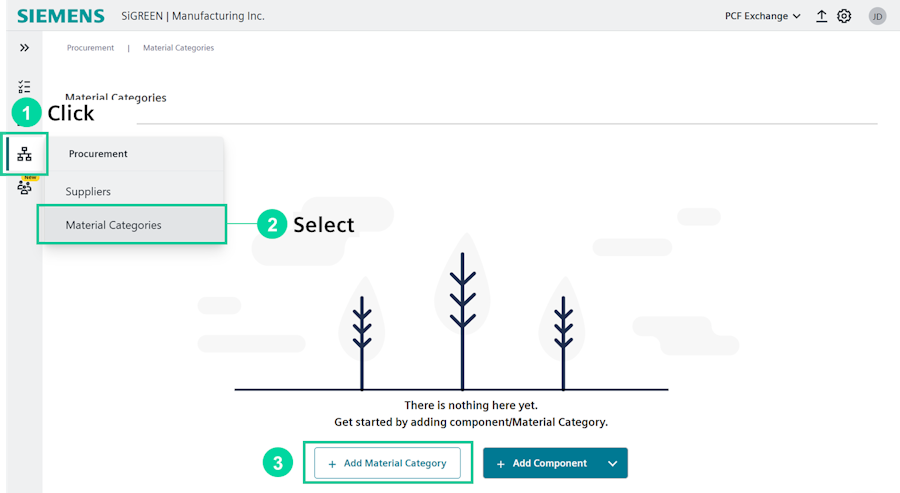The width and height of the screenshot is (900, 493).
Task: Click the Material Categories page heading
Action: pos(116,98)
